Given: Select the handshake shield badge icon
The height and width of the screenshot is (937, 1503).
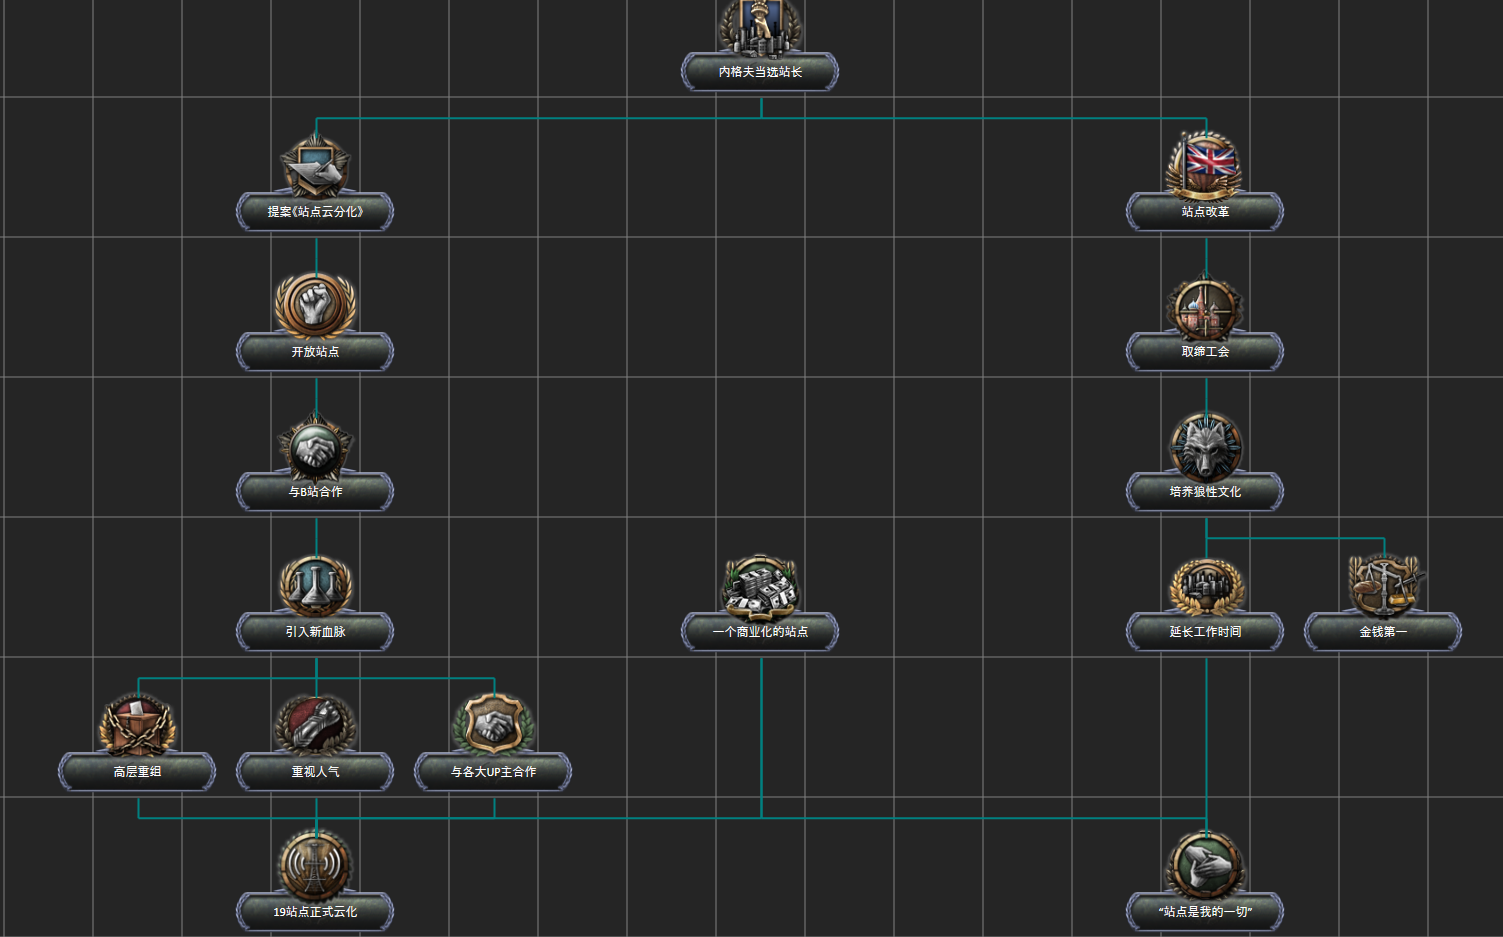Looking at the screenshot, I should pos(494,725).
